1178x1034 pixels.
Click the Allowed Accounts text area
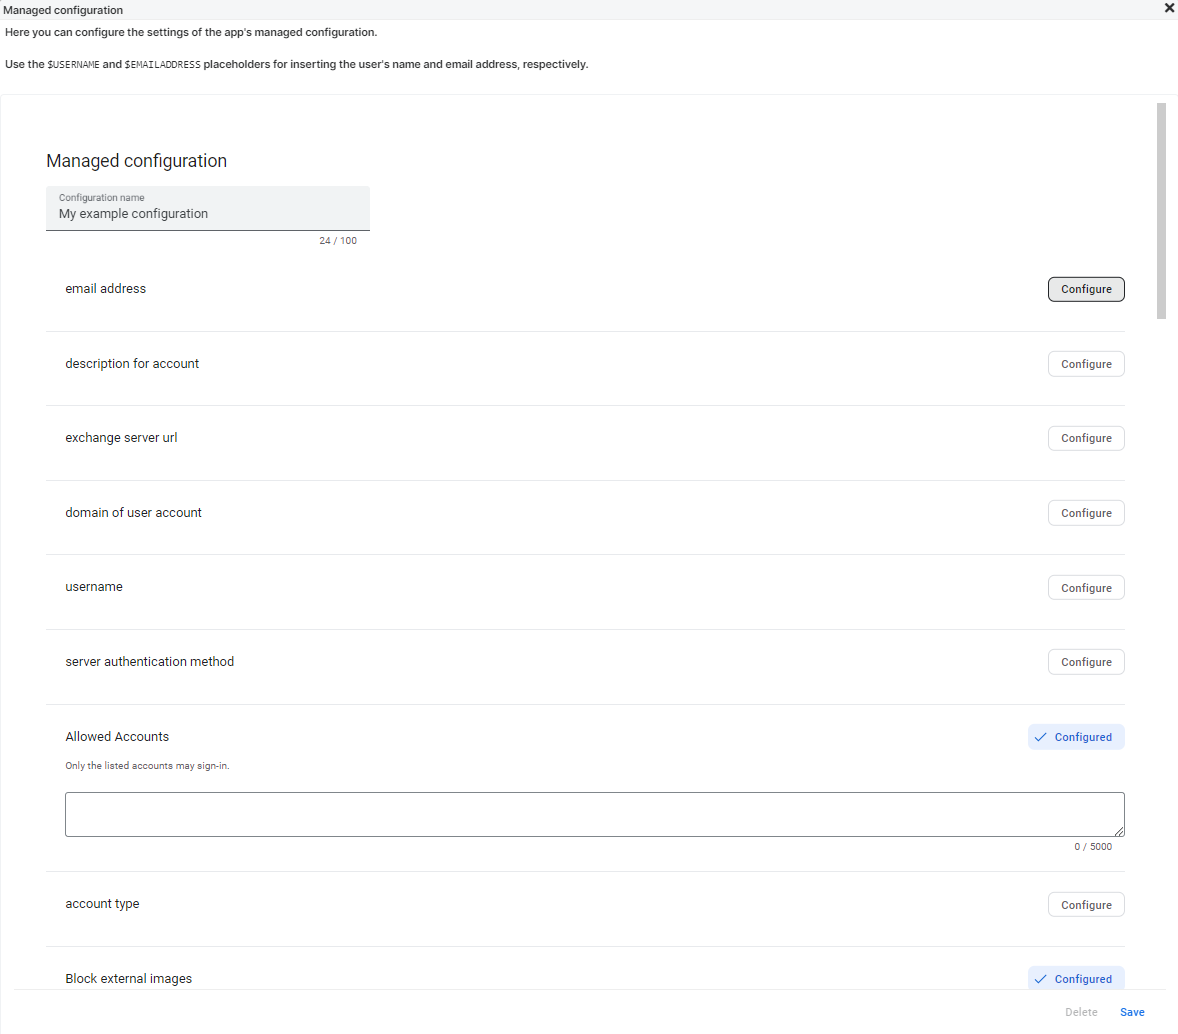point(594,814)
